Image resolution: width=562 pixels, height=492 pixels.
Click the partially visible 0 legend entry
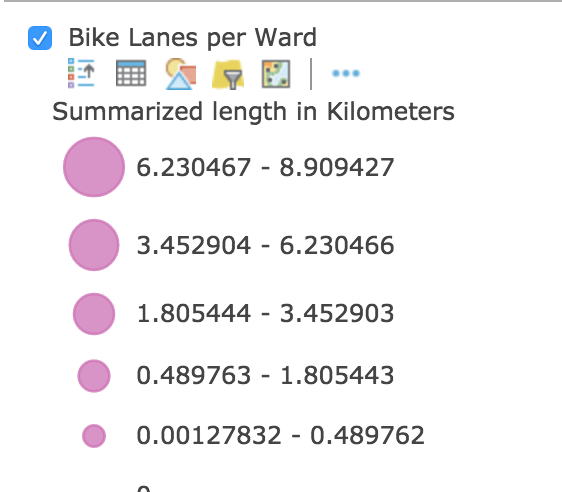point(144,488)
